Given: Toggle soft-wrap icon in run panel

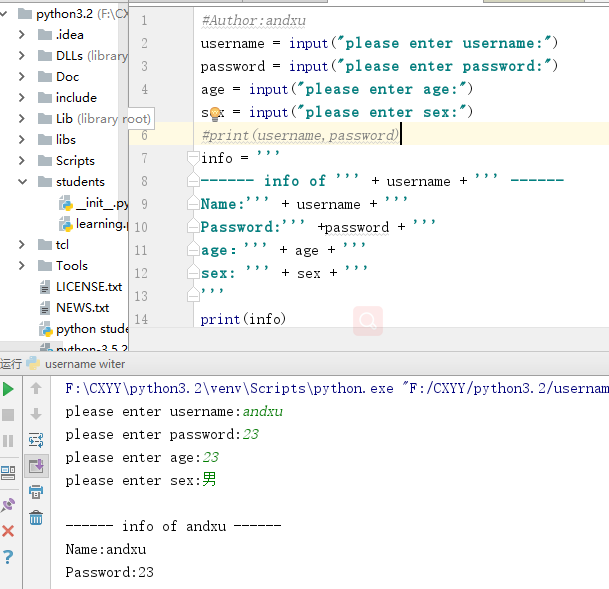Looking at the screenshot, I should coord(36,440).
